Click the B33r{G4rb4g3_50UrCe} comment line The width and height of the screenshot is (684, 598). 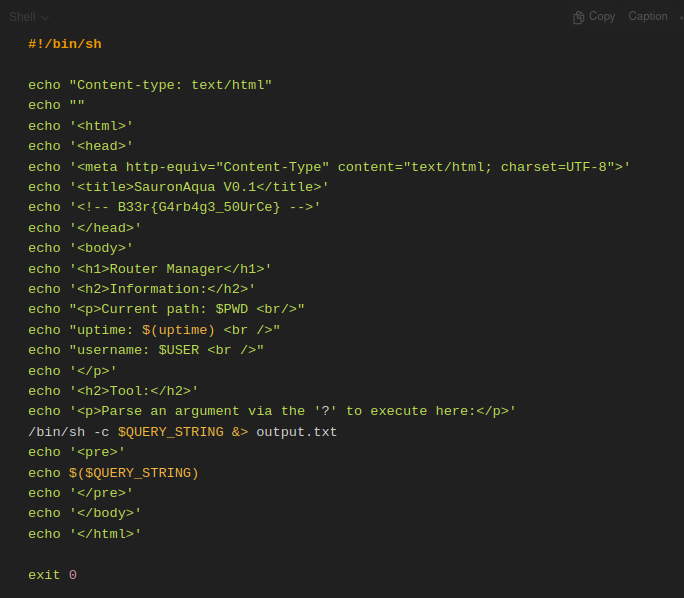click(x=174, y=207)
